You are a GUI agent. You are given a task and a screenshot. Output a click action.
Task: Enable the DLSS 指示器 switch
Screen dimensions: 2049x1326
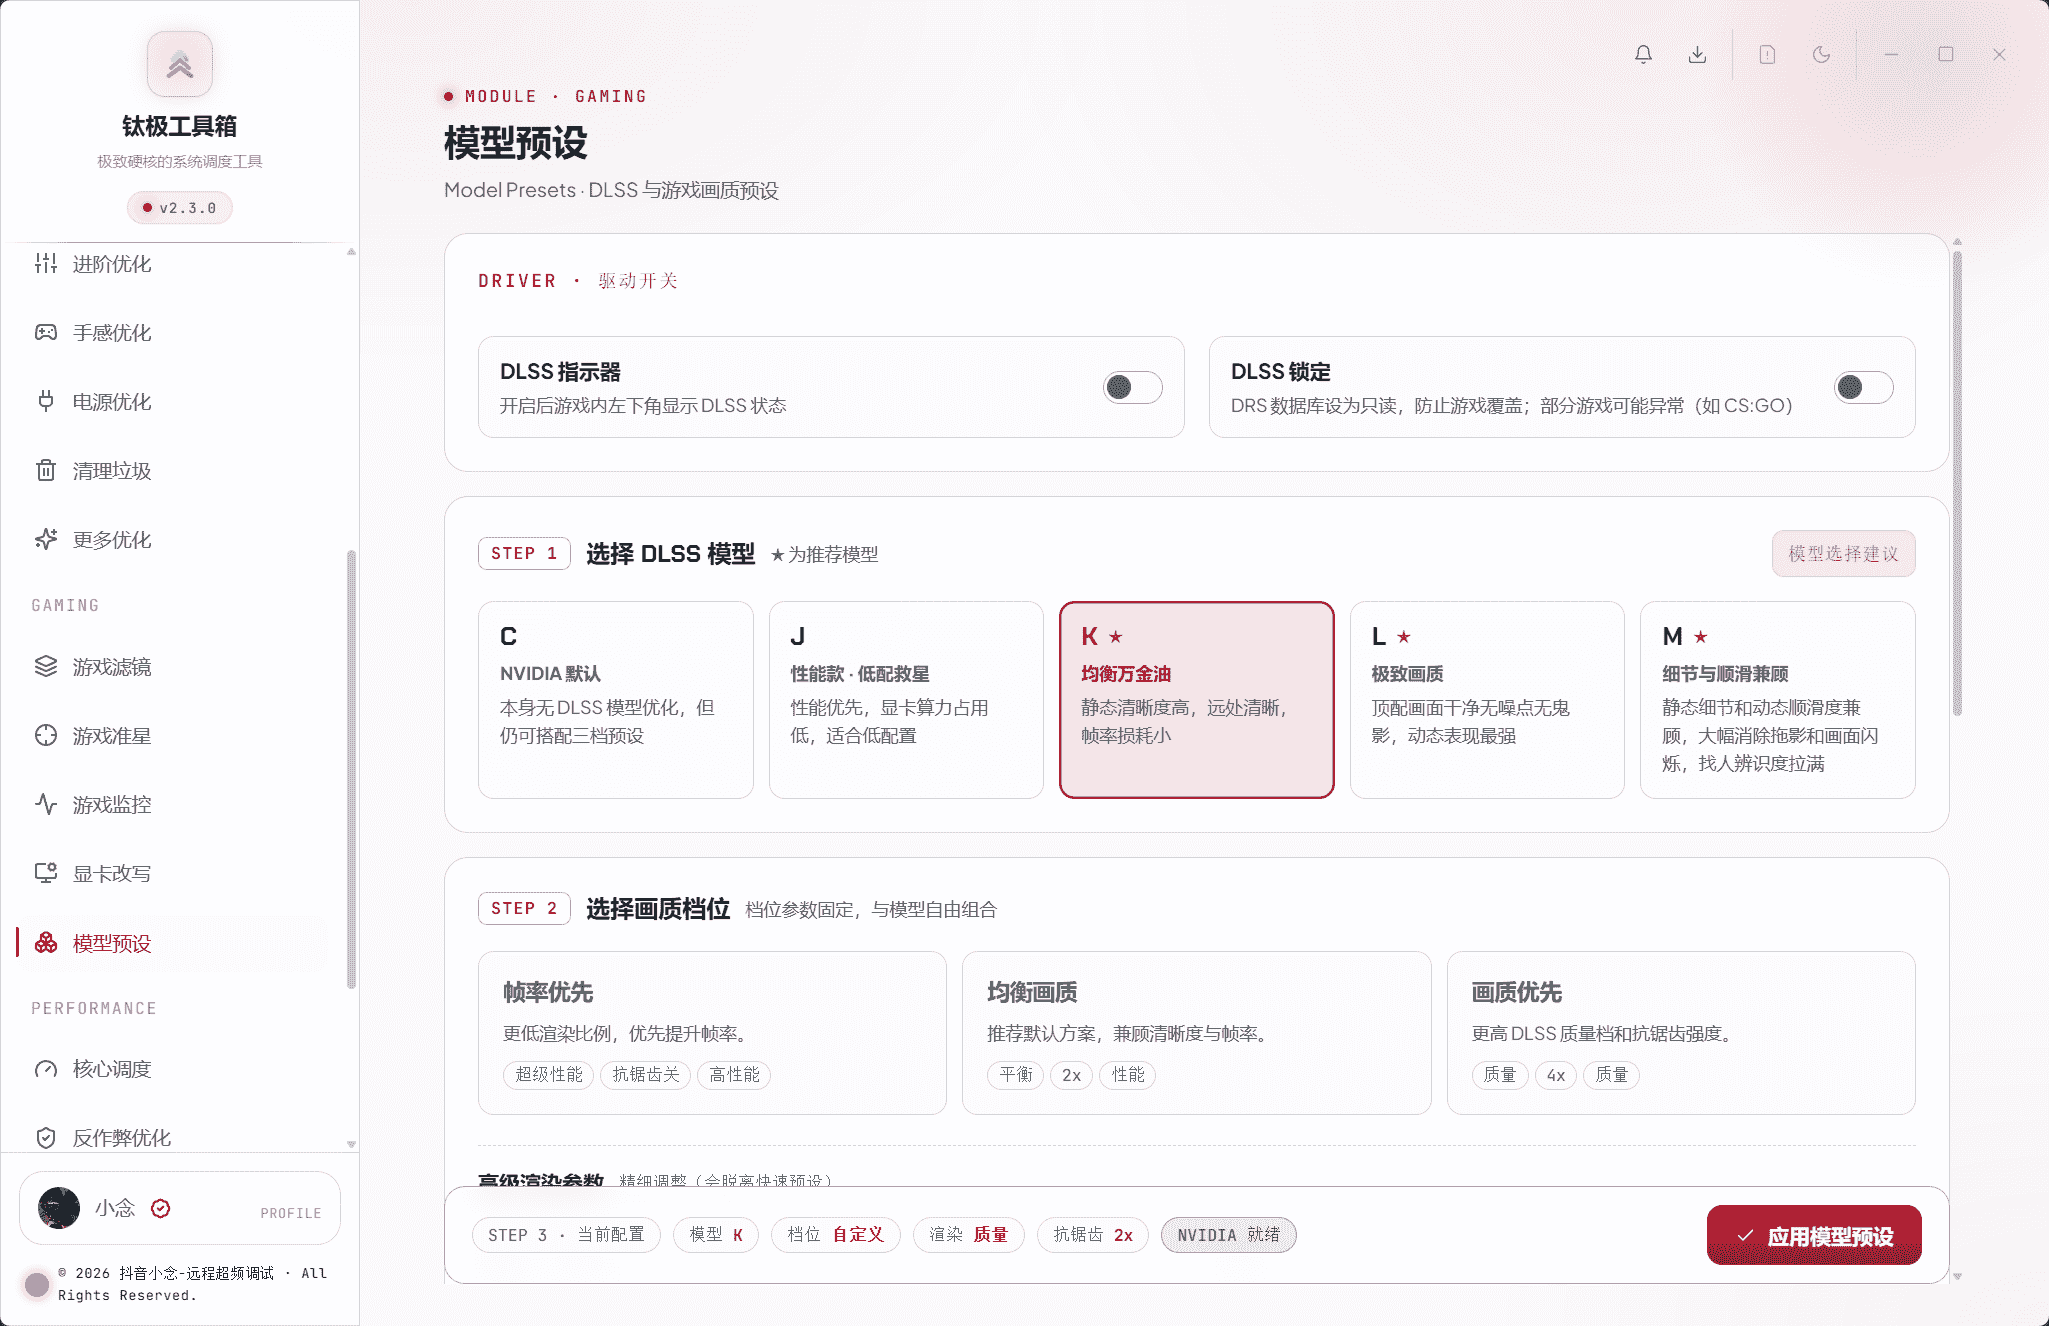tap(1132, 387)
